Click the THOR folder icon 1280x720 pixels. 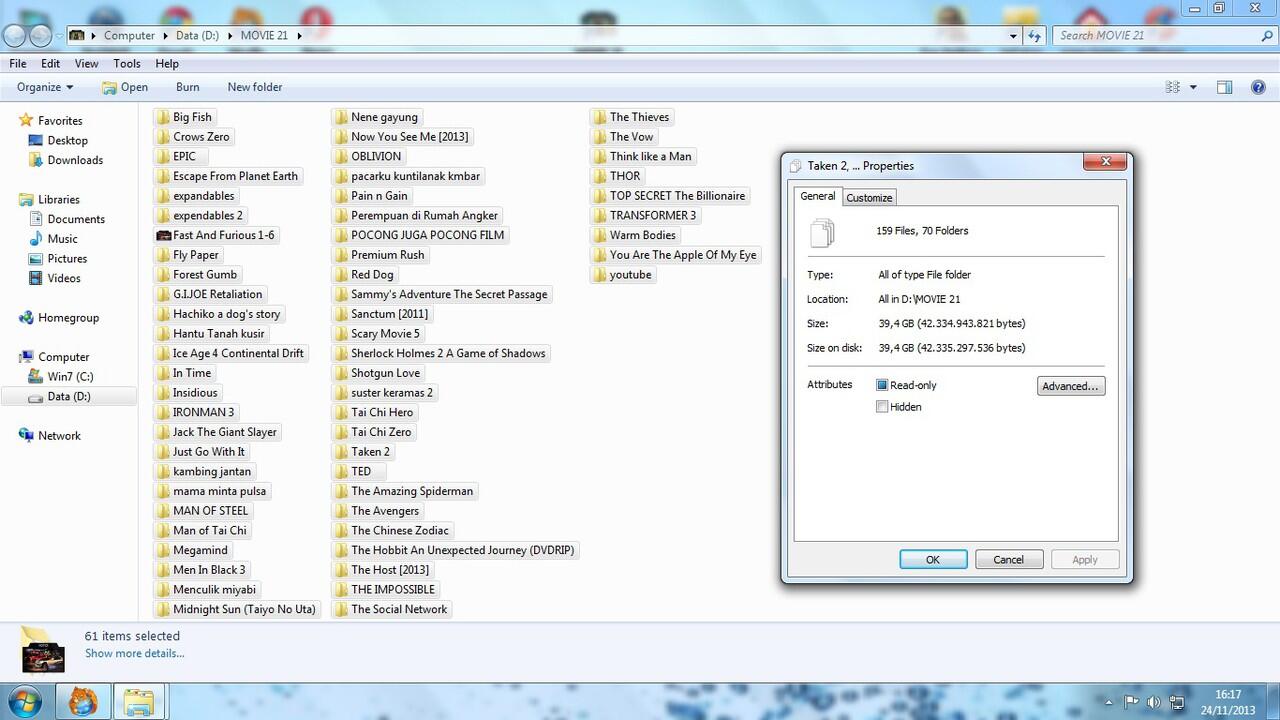[600, 176]
